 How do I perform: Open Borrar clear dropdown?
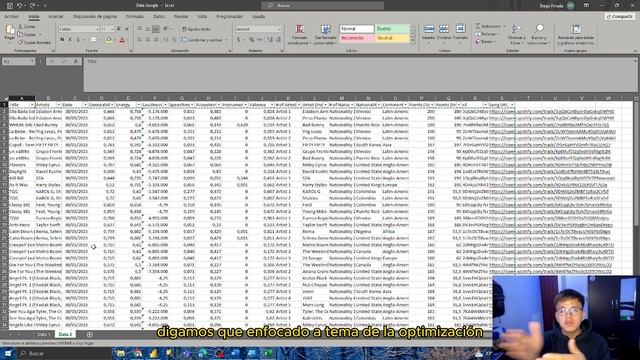485,41
